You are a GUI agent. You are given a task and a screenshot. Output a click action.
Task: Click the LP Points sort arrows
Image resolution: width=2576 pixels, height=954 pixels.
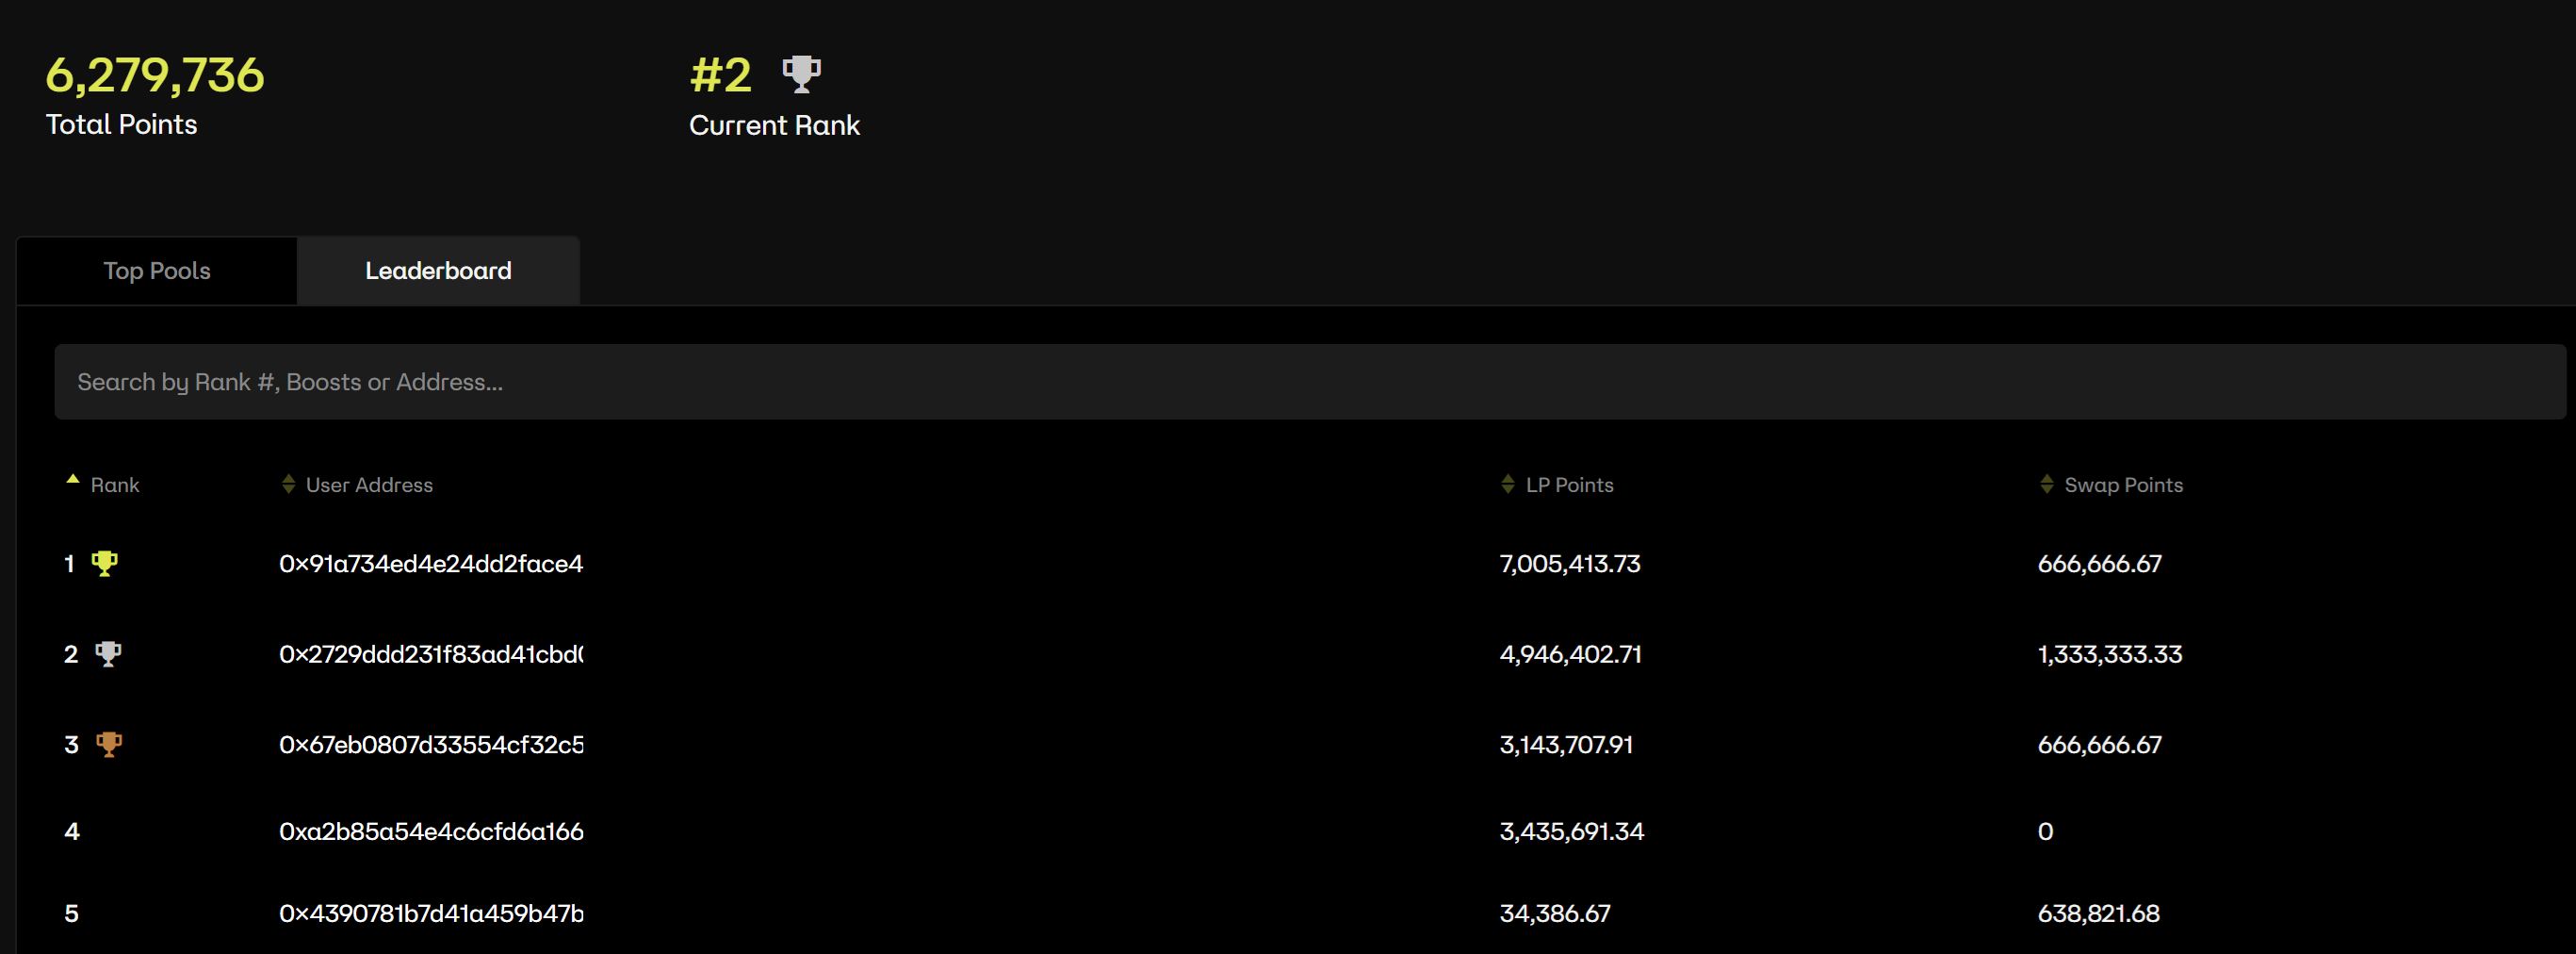1507,484
